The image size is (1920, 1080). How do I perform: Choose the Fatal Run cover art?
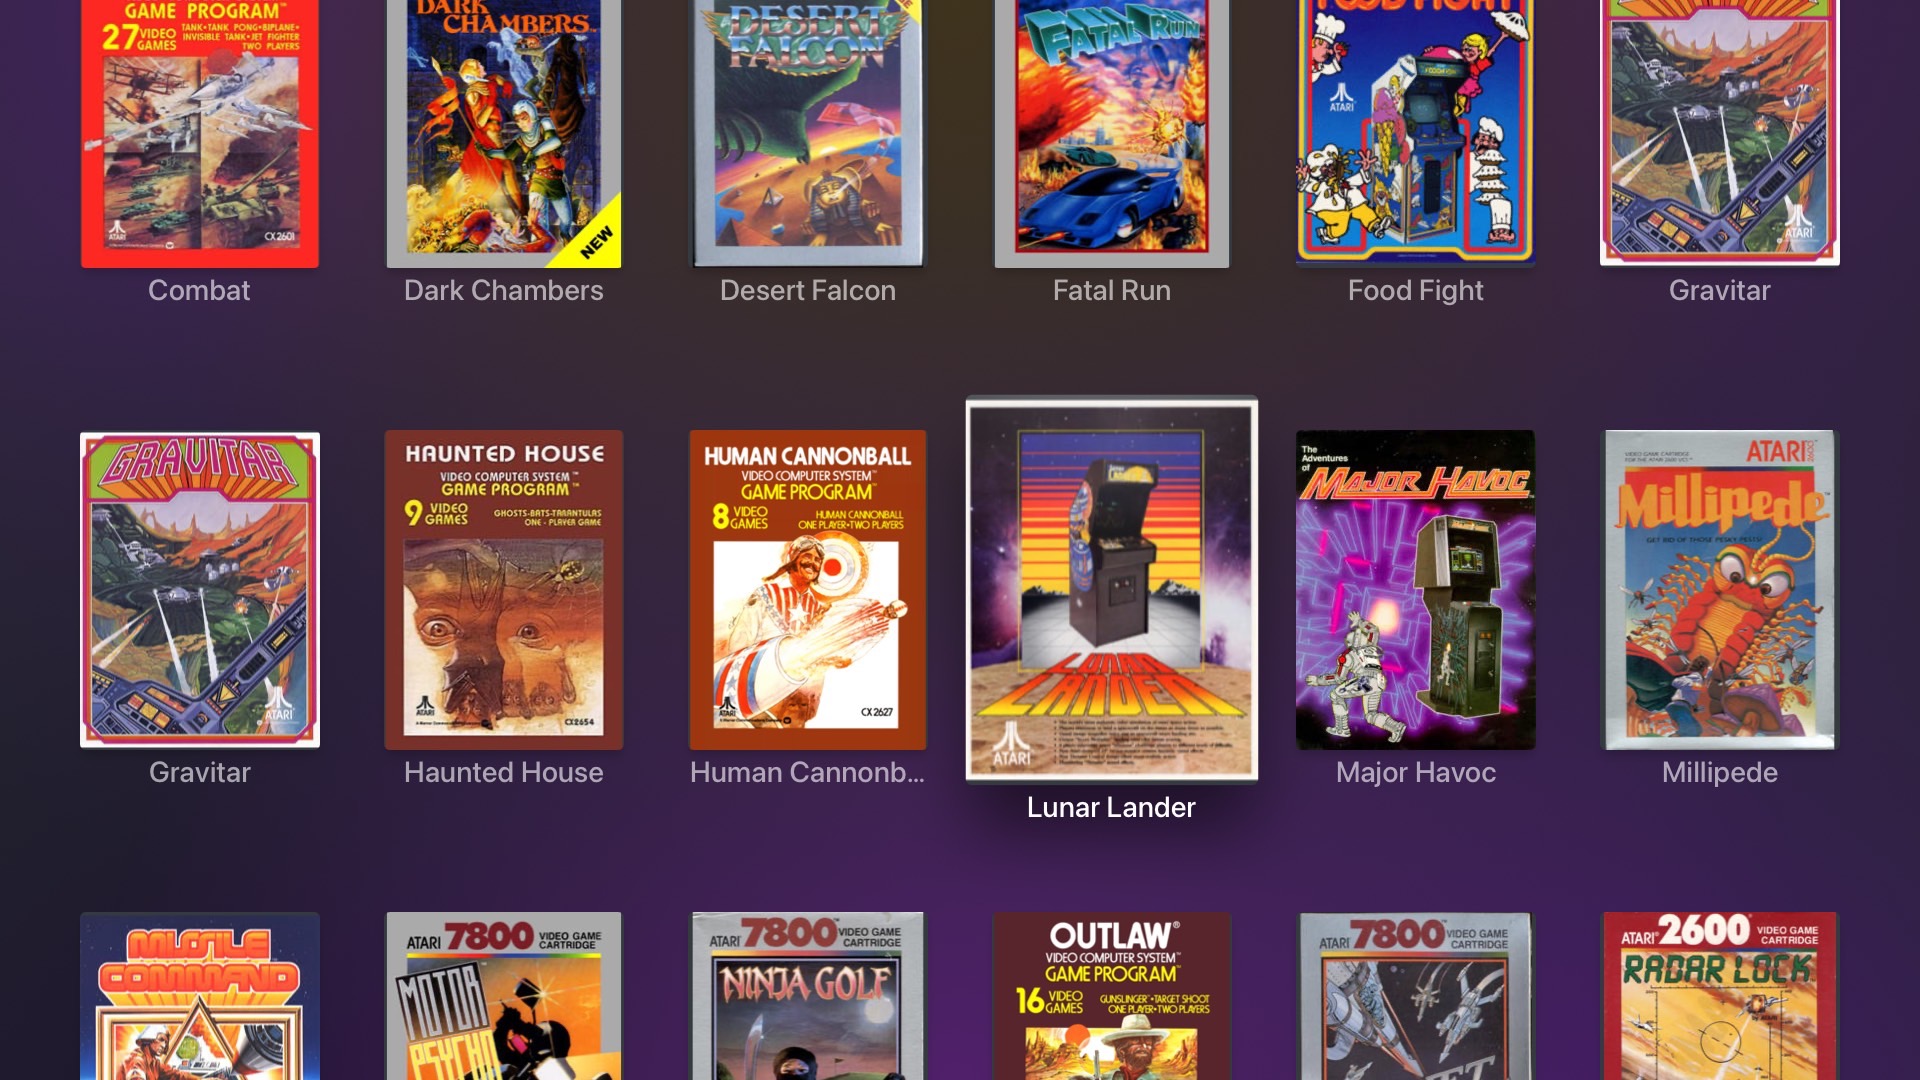pyautogui.click(x=1112, y=134)
